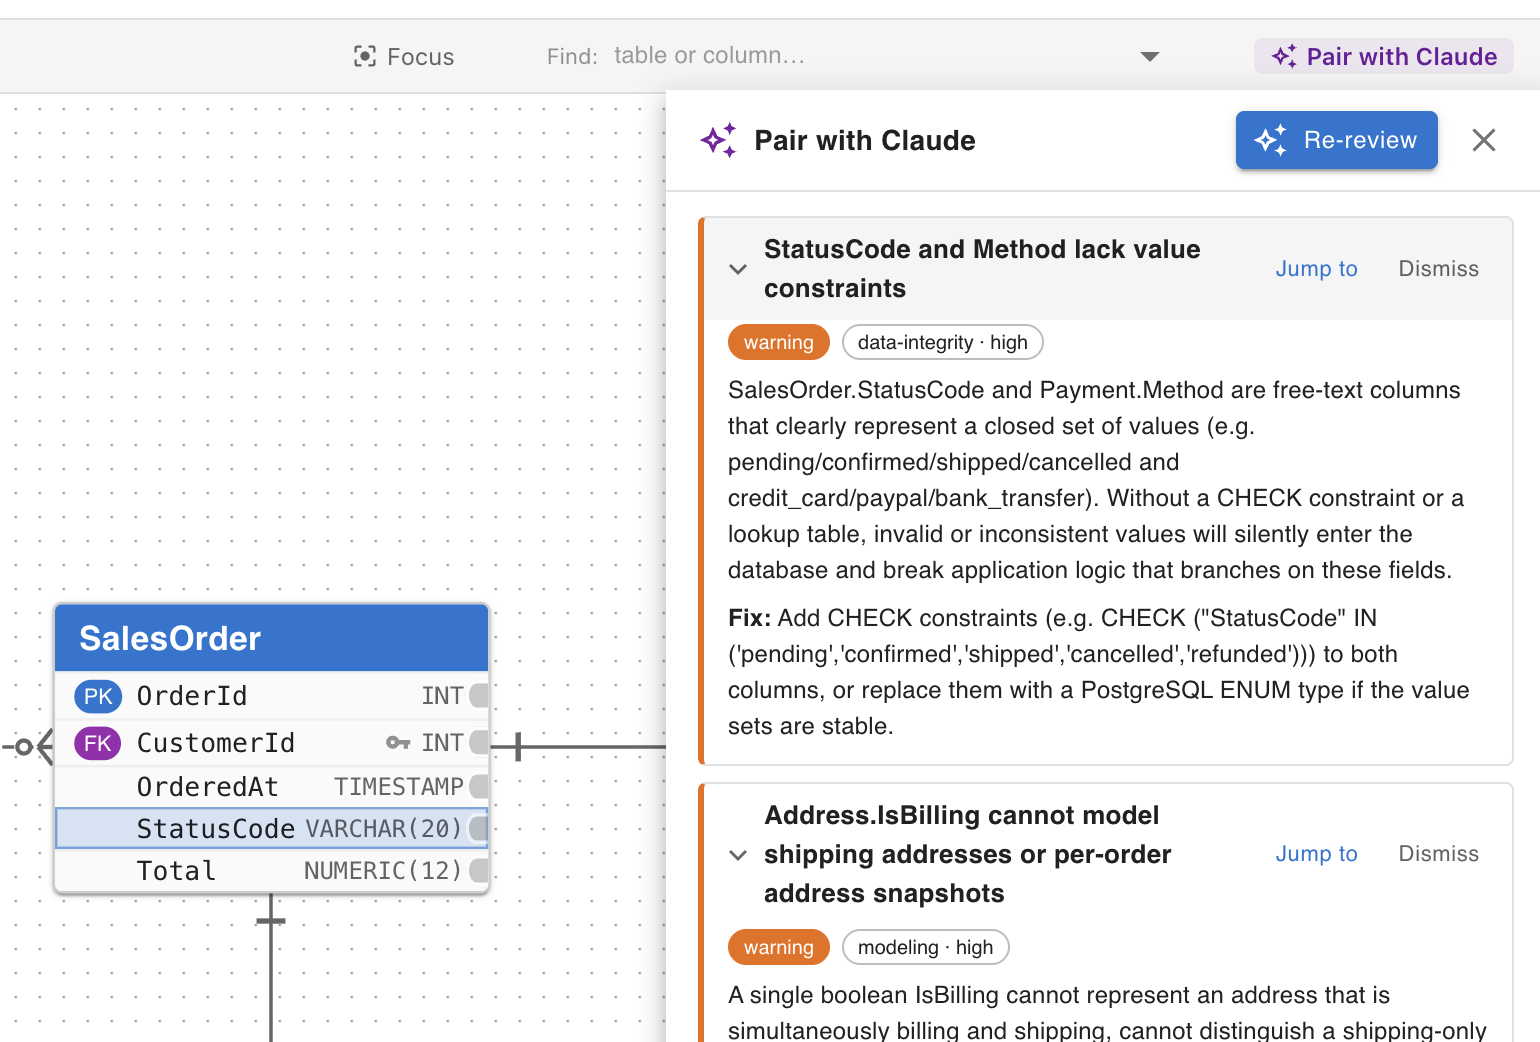Jump to the StatusCode and Method finding
1540x1042 pixels.
tap(1316, 269)
